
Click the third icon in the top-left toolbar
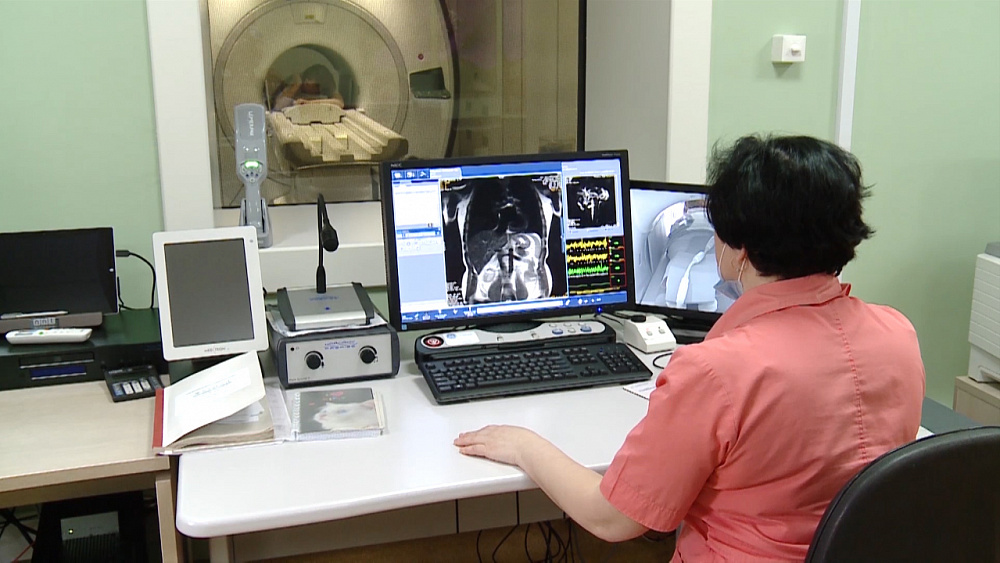[422, 174]
